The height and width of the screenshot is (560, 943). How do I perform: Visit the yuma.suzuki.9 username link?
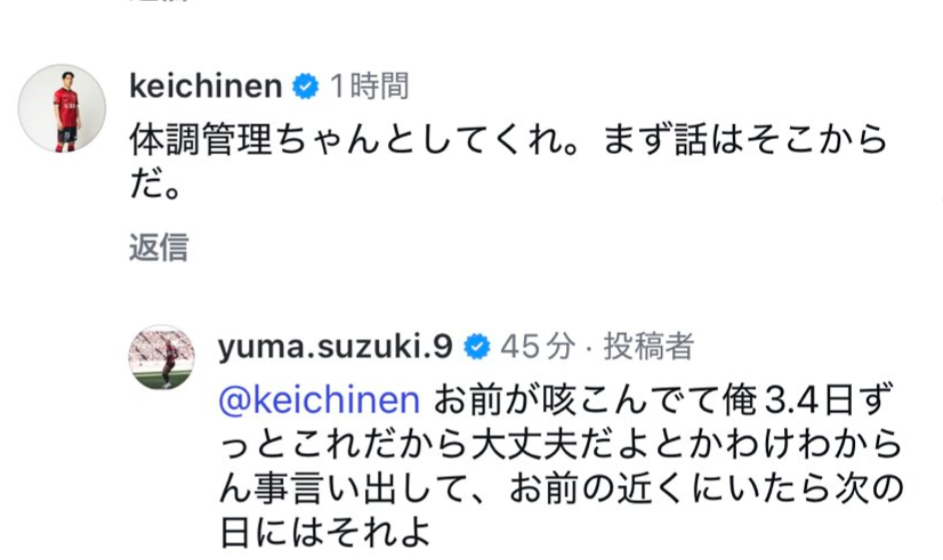point(335,347)
